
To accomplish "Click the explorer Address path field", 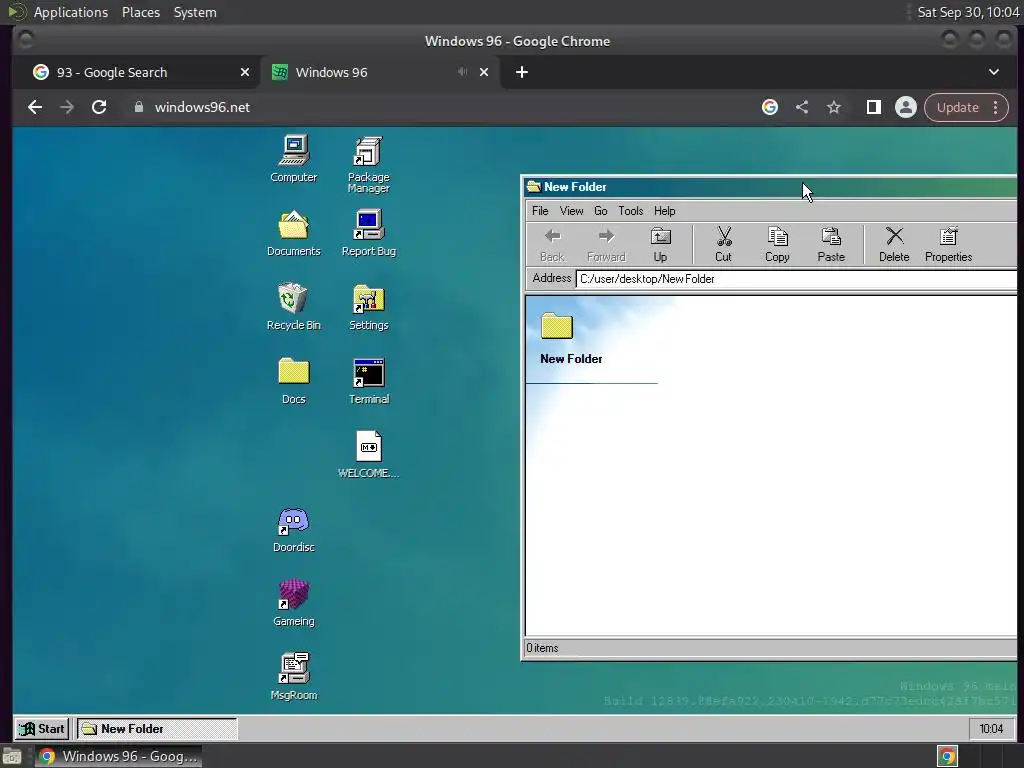I will [x=796, y=279].
